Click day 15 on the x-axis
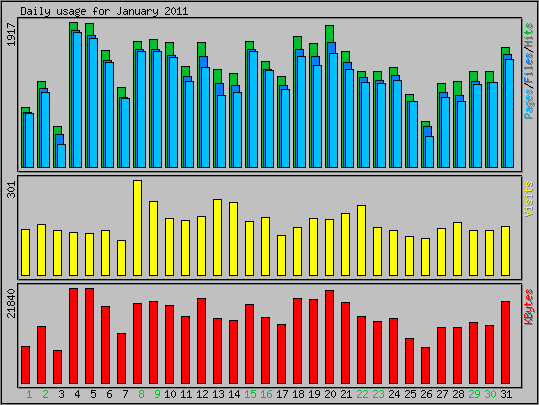Screen dimensions: 539x405 coord(250,394)
